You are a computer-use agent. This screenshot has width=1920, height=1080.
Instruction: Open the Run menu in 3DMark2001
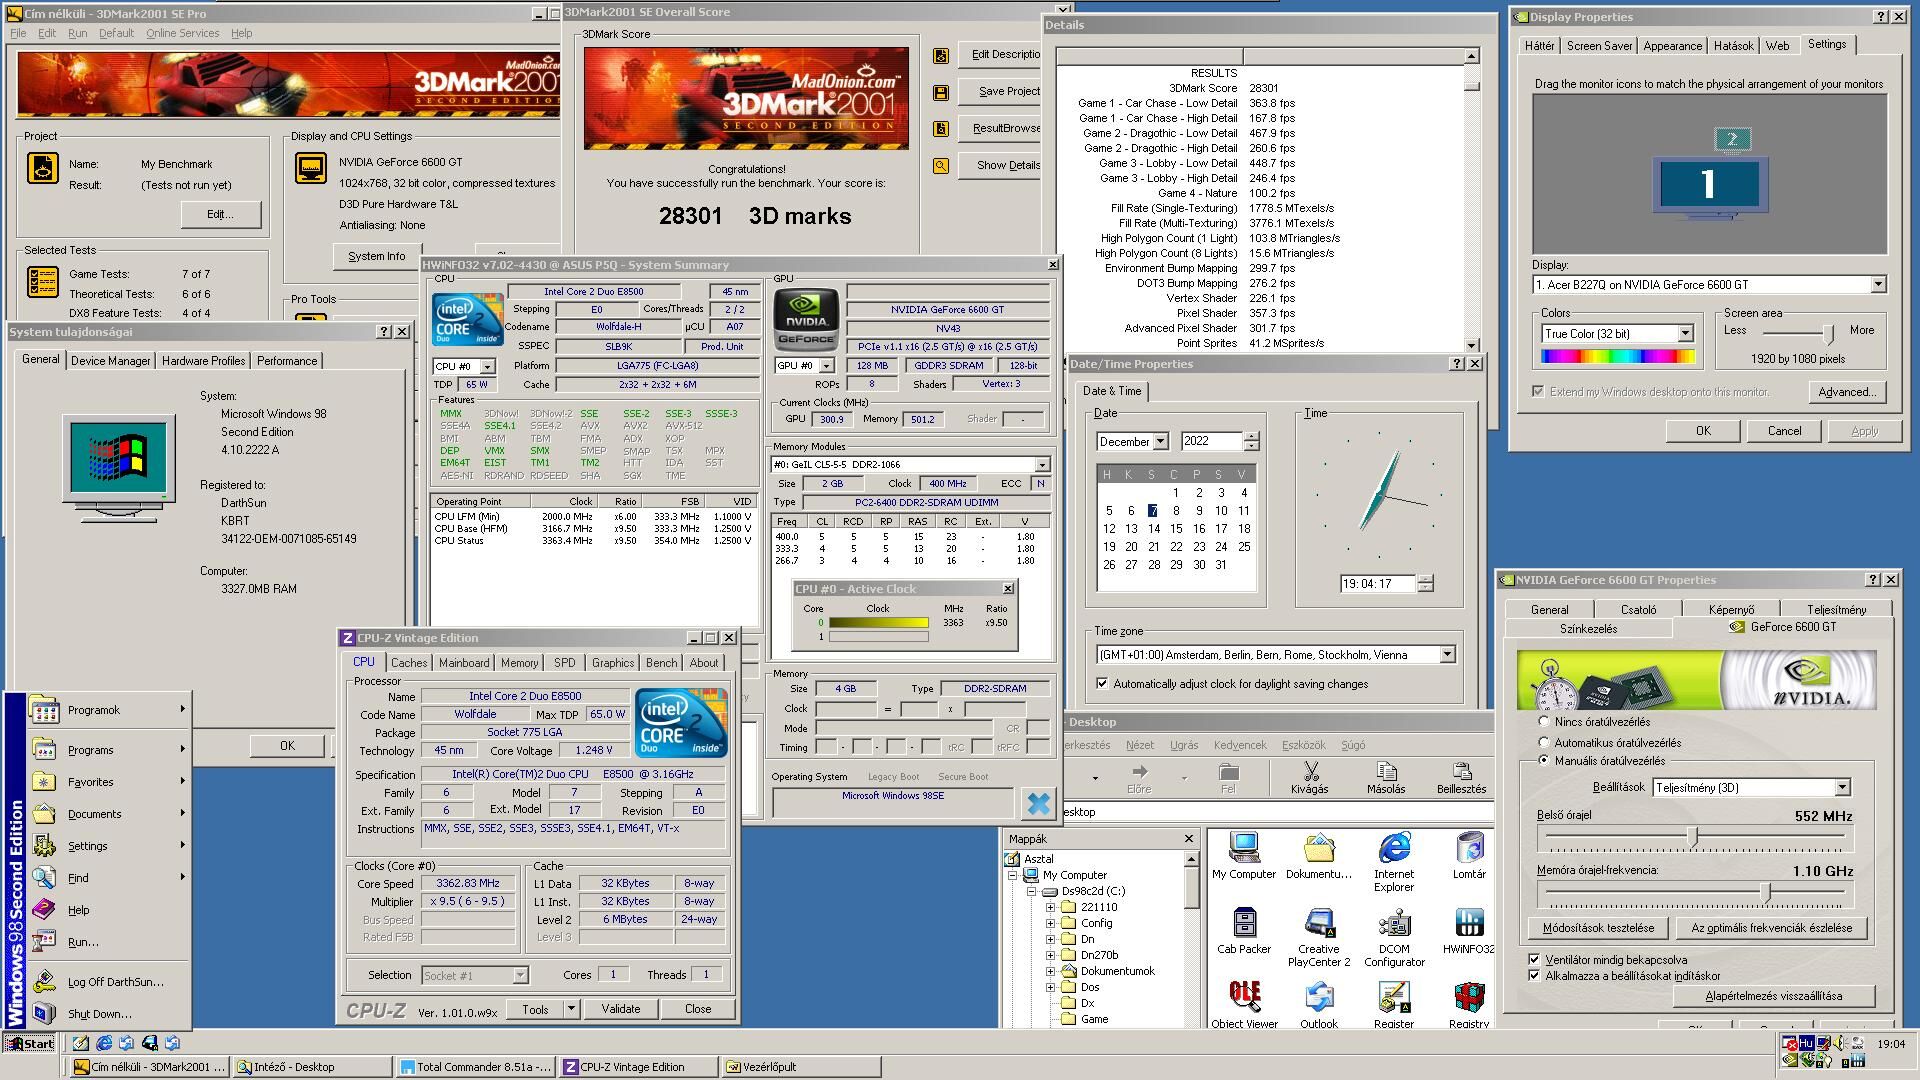[x=77, y=33]
